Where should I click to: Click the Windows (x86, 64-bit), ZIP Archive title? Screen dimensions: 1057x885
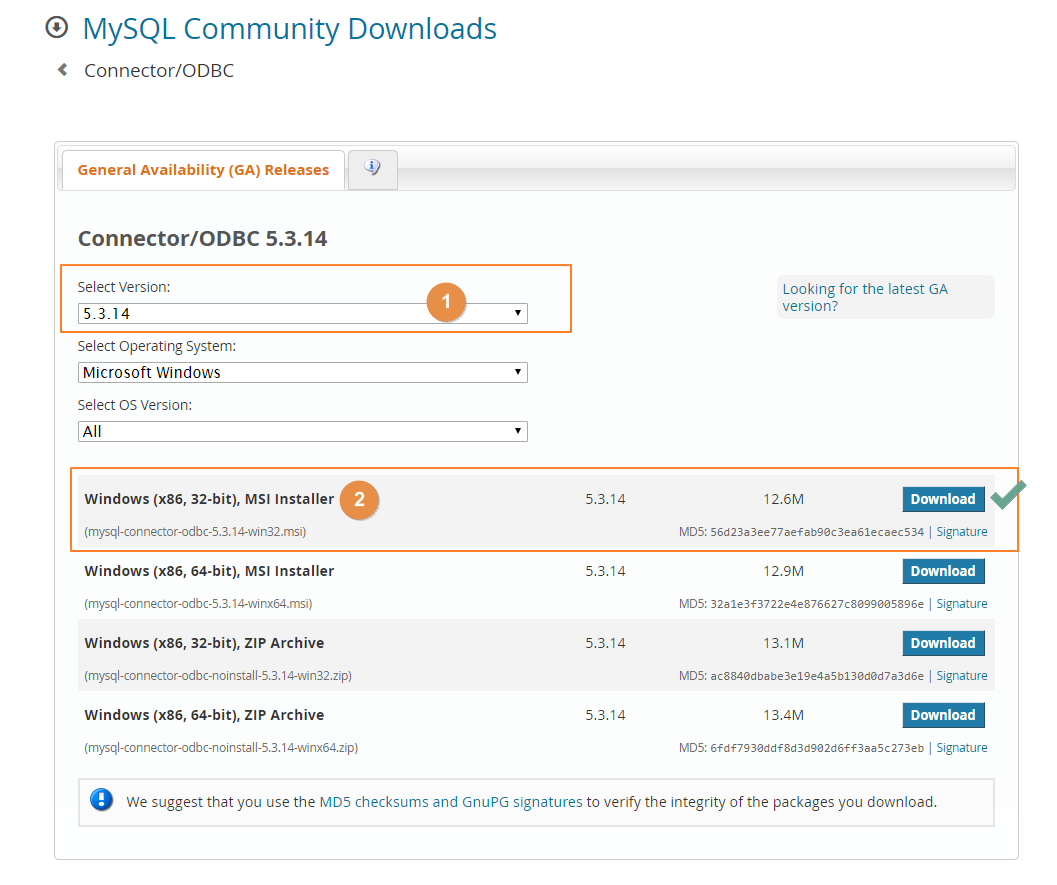tap(204, 716)
